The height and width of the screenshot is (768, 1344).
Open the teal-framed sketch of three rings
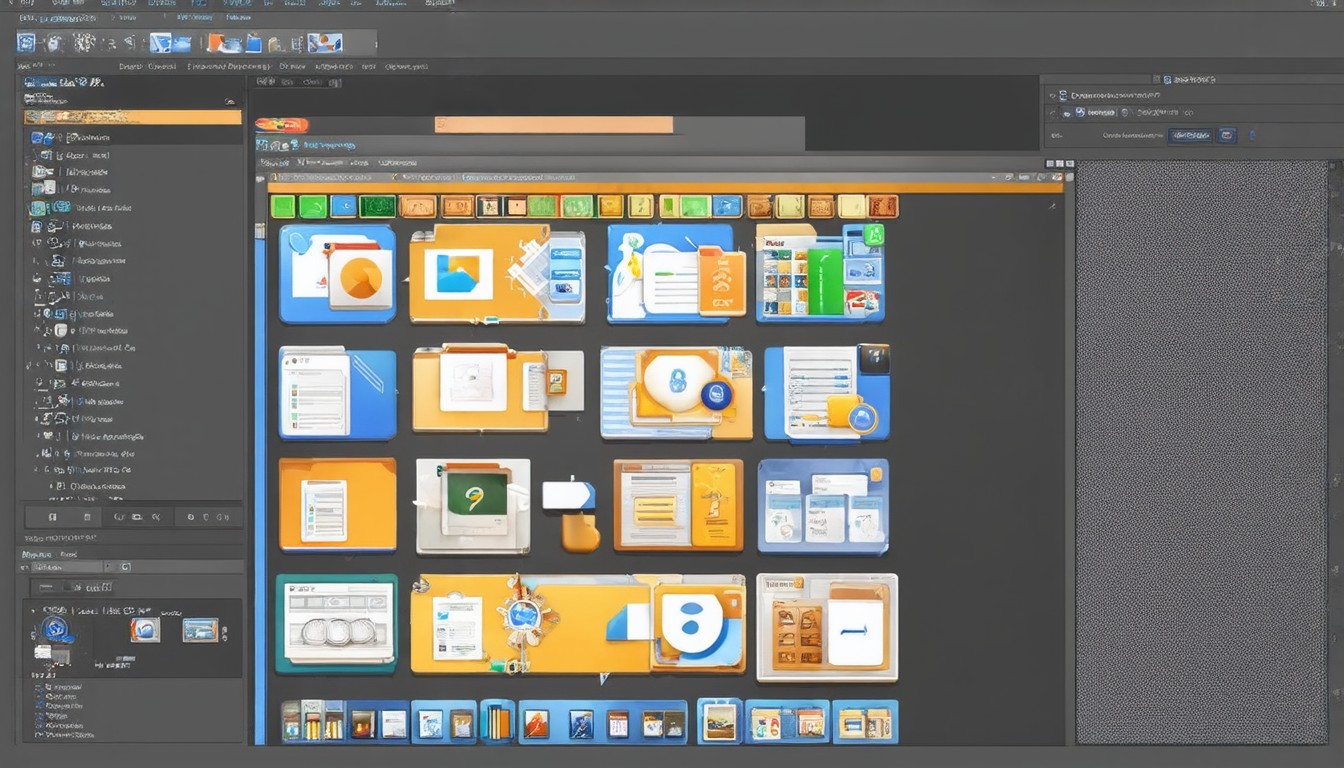tap(336, 622)
